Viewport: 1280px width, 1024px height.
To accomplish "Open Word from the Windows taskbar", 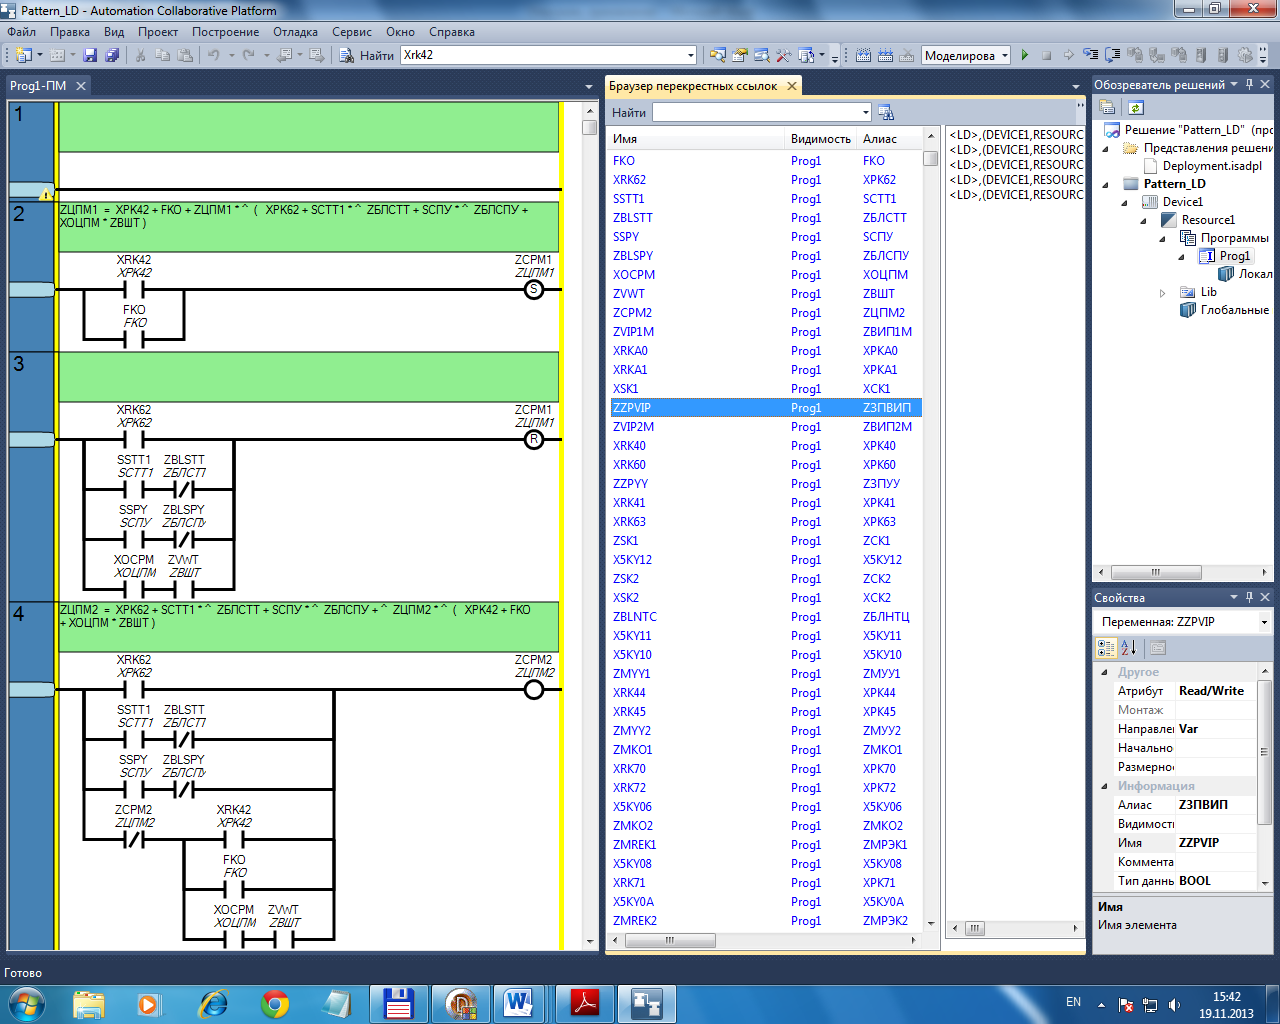I will coord(519,1003).
